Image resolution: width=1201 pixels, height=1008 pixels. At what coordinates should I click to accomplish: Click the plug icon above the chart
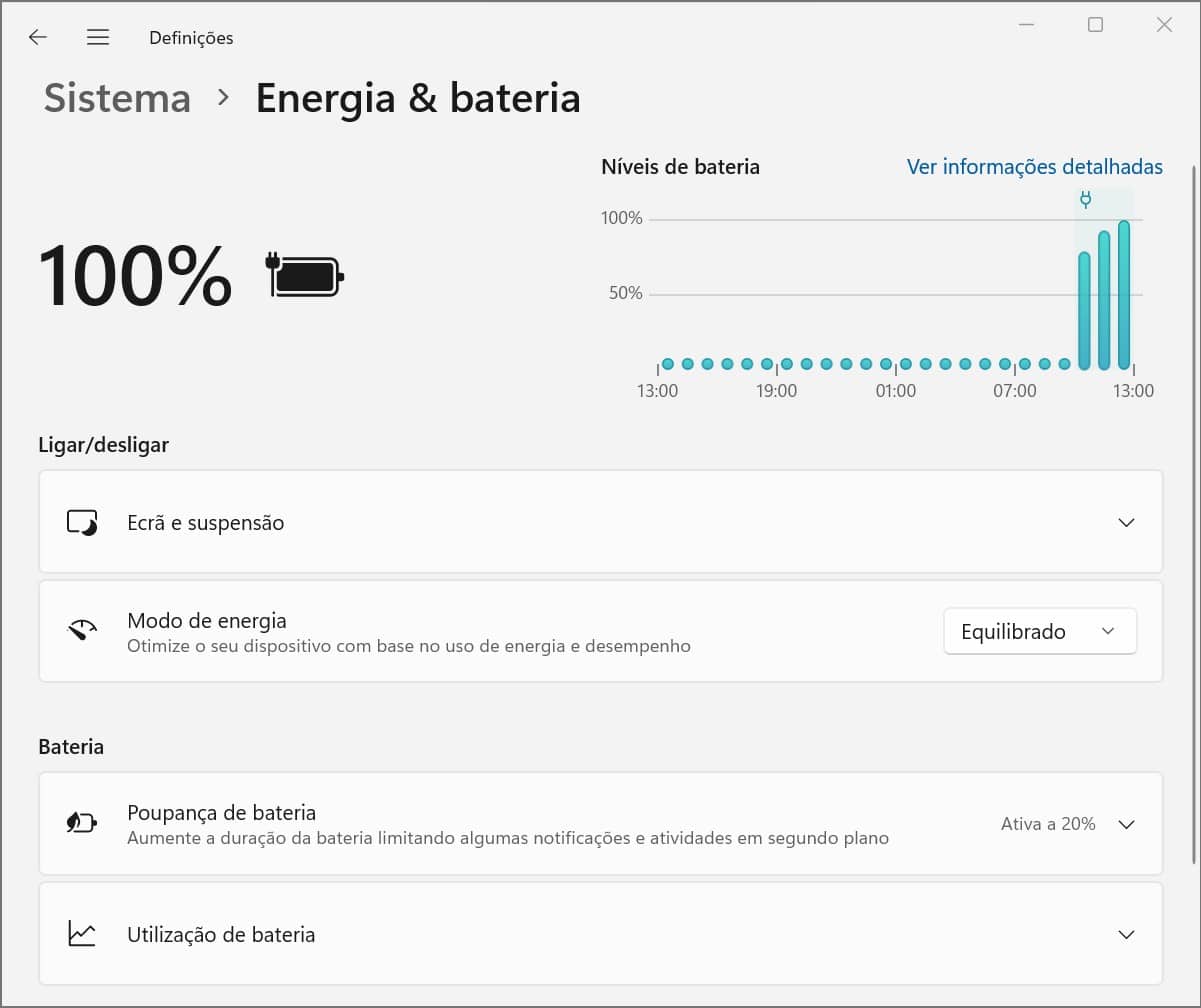(x=1085, y=200)
